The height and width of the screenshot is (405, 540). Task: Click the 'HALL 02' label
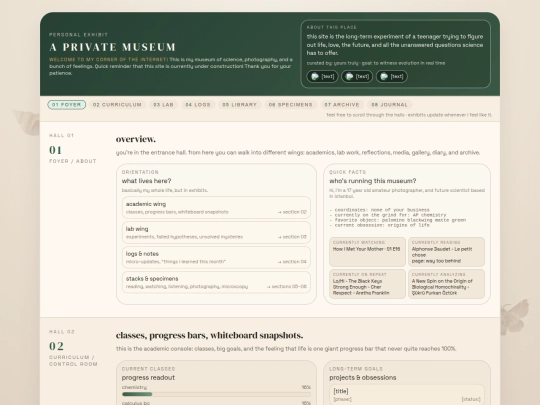pos(62,332)
